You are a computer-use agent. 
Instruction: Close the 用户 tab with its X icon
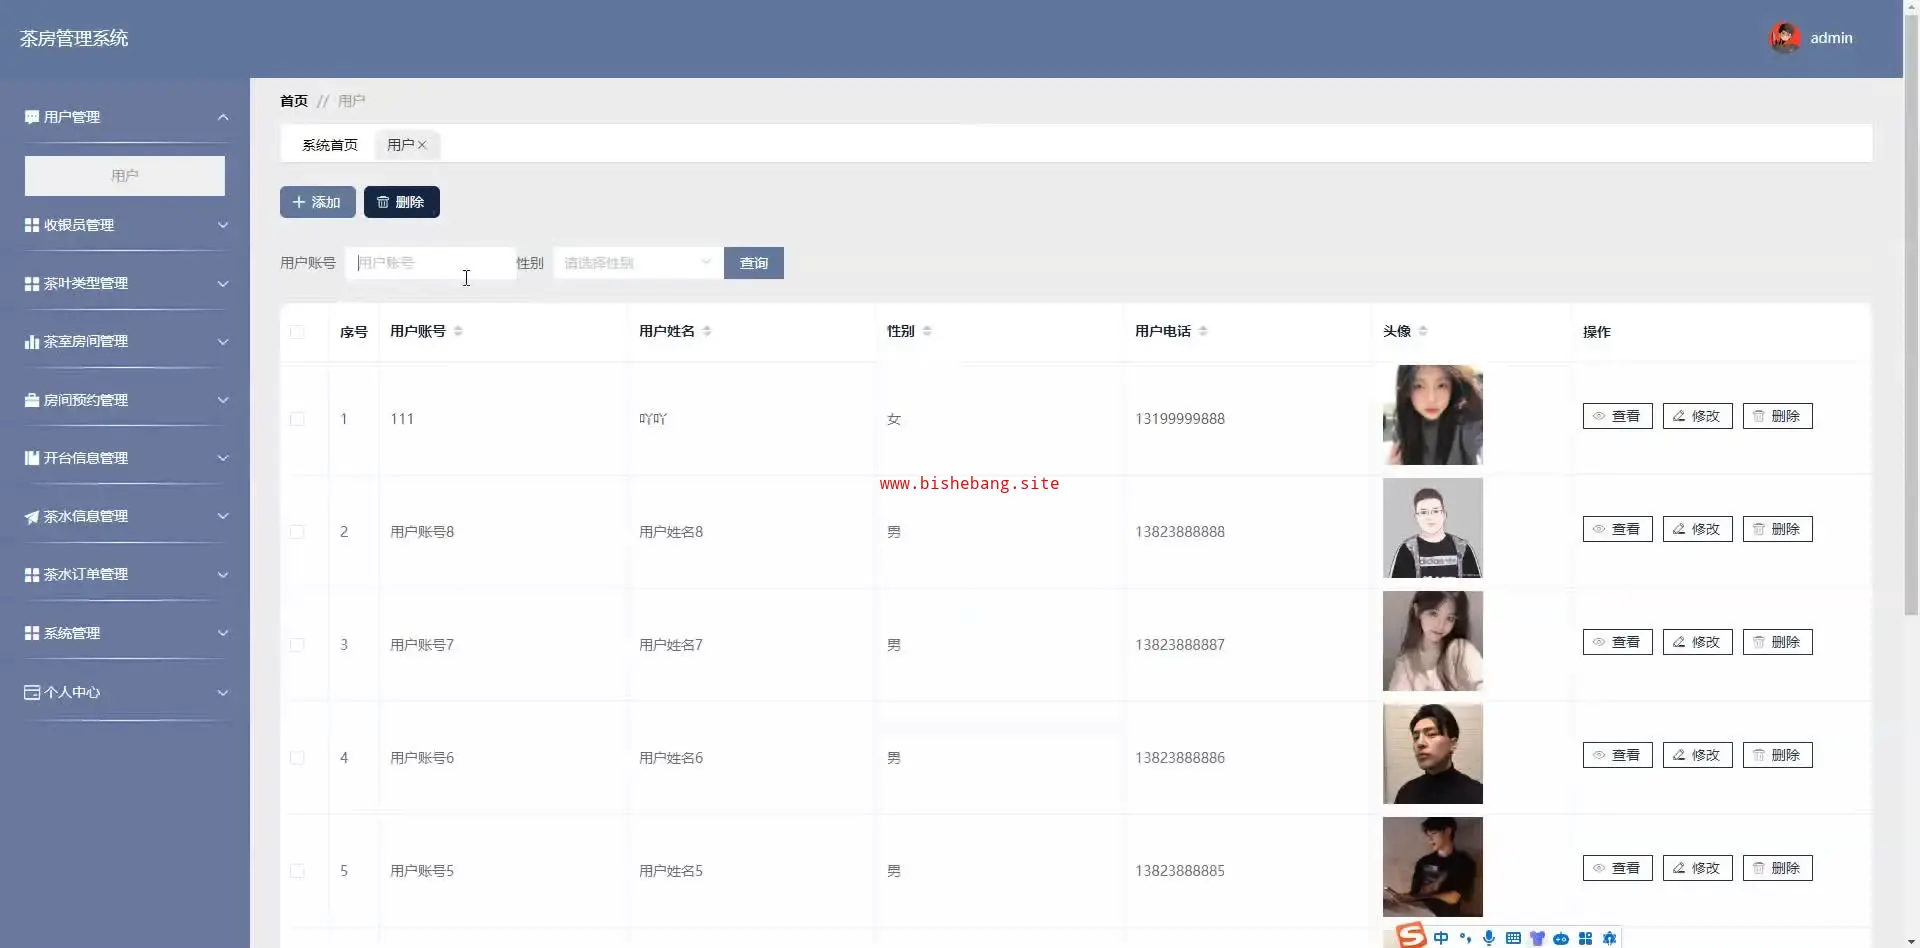tap(422, 145)
